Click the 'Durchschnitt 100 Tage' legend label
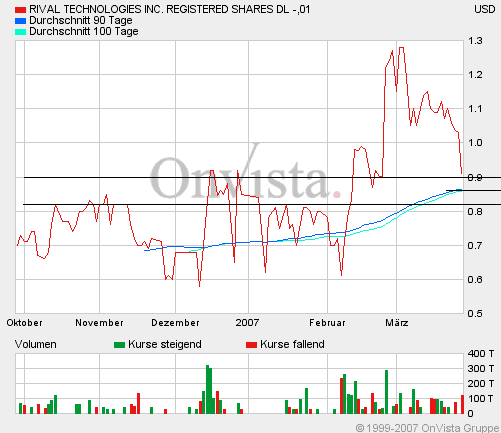The width and height of the screenshot is (501, 433). (84, 31)
